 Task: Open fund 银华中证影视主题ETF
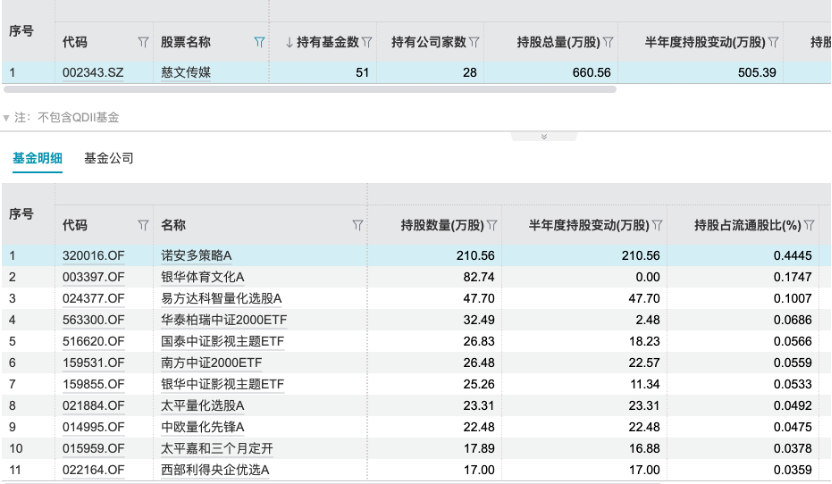point(223,384)
